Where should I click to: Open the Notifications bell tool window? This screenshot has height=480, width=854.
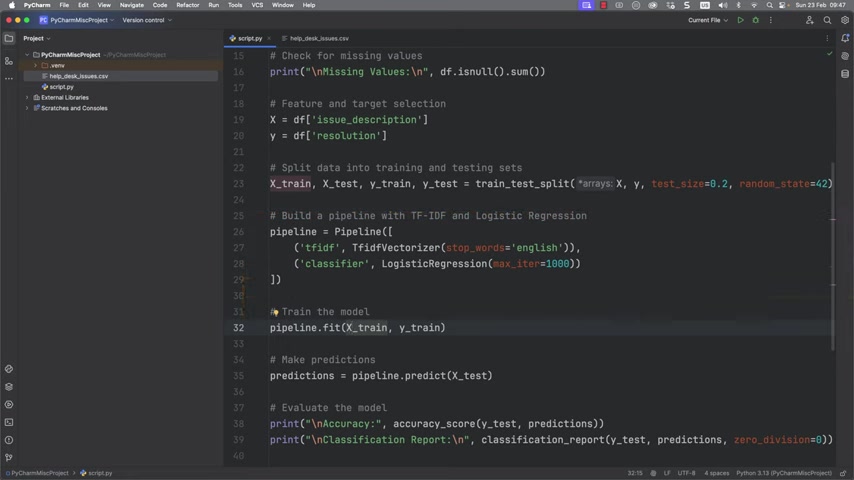(845, 39)
